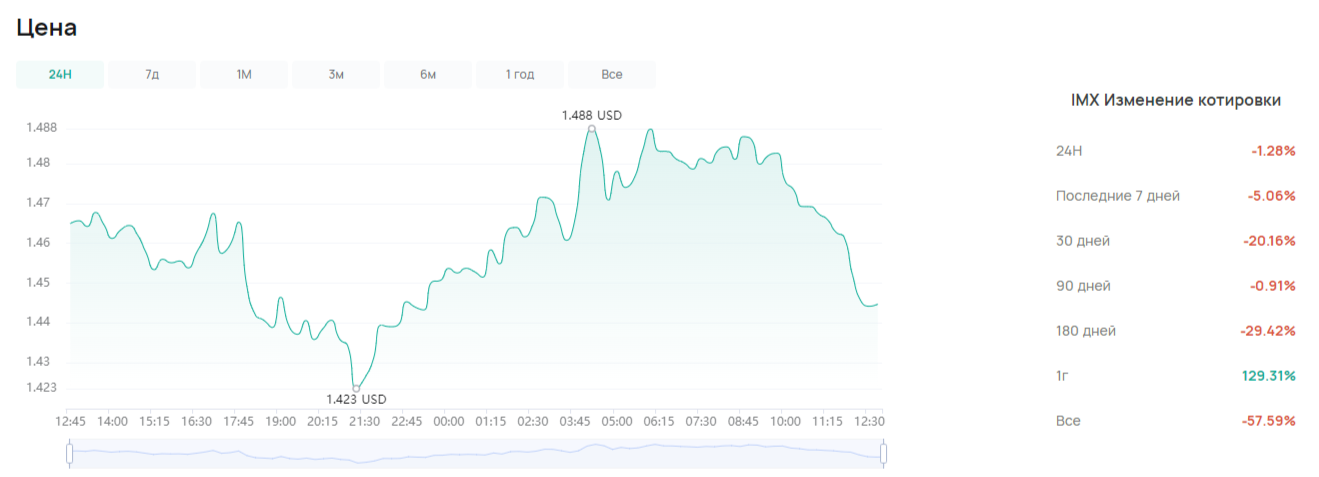Click the 1г change value 129.31%
The image size is (1319, 477).
[1268, 376]
